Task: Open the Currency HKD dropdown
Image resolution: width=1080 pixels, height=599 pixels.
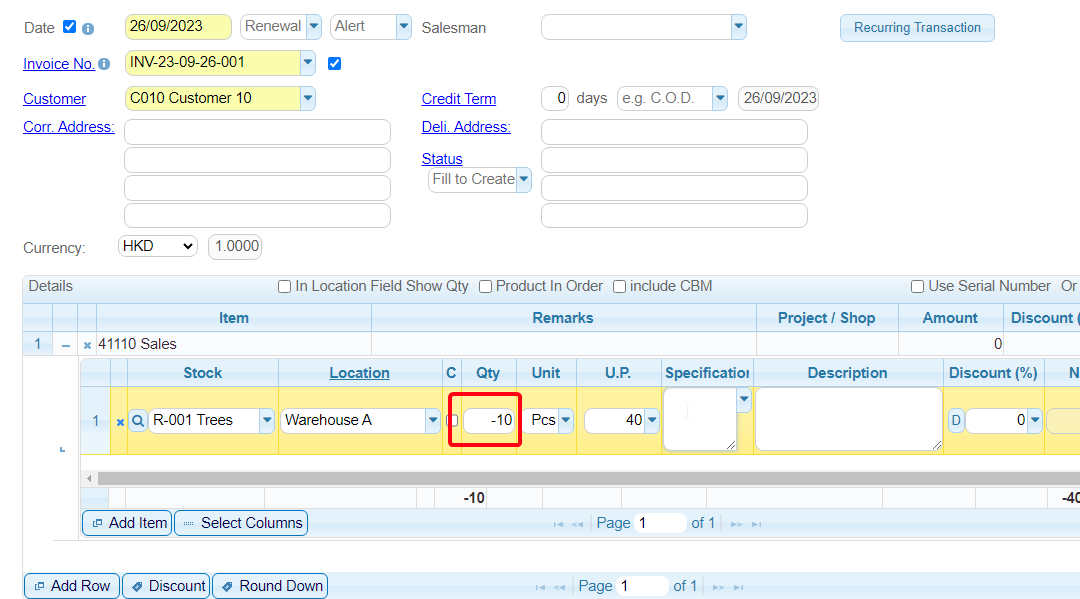Action: coord(158,246)
